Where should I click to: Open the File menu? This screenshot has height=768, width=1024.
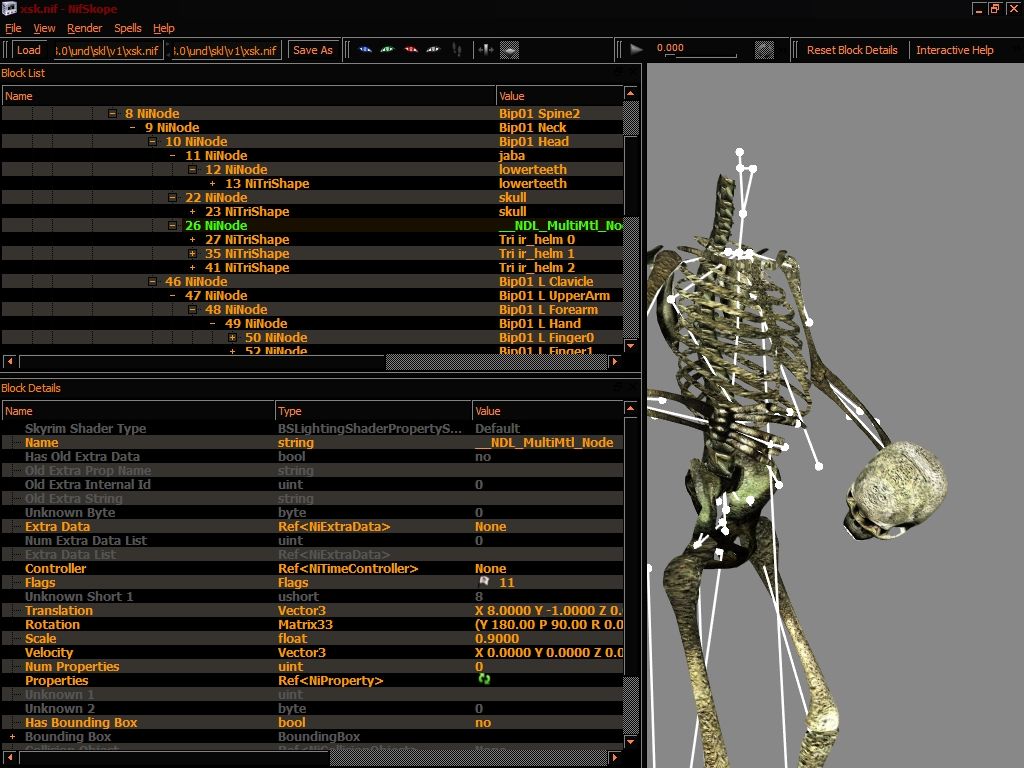pos(13,28)
